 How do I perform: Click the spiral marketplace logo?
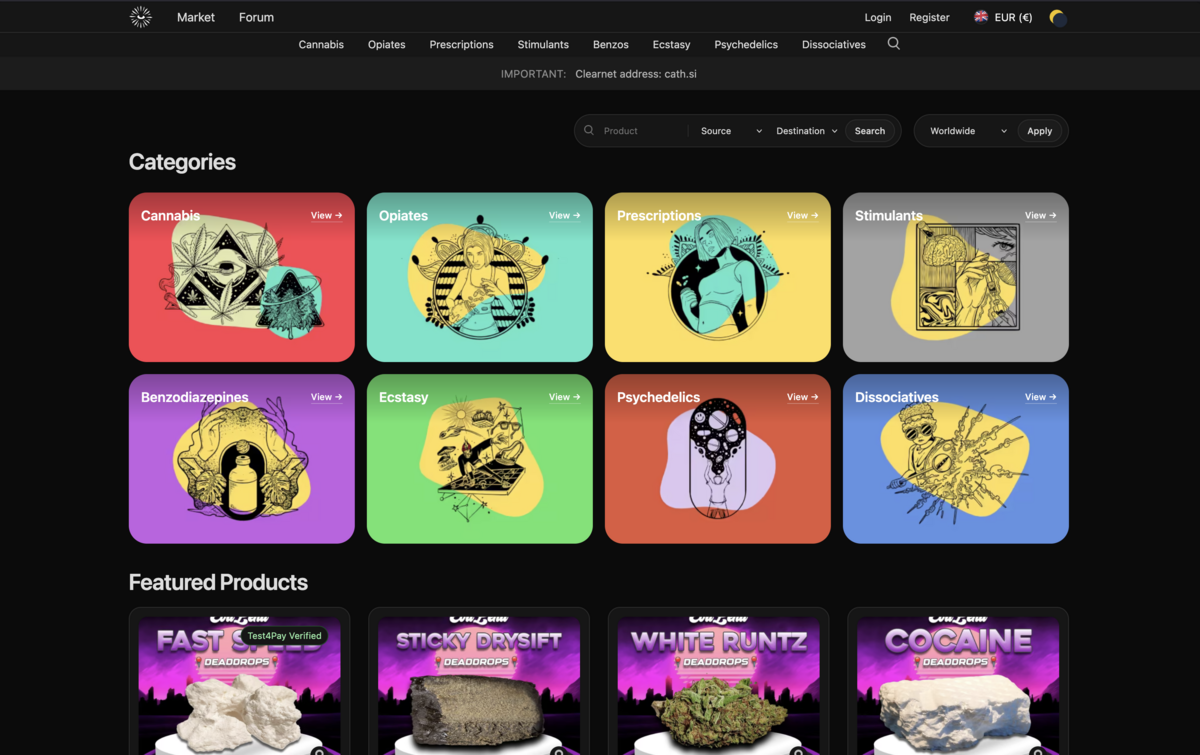tap(139, 16)
